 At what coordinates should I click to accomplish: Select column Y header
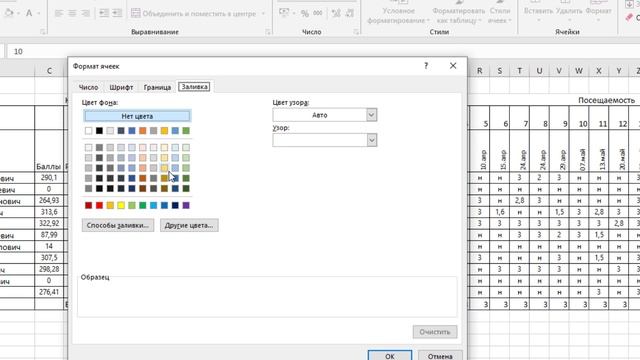[619, 71]
